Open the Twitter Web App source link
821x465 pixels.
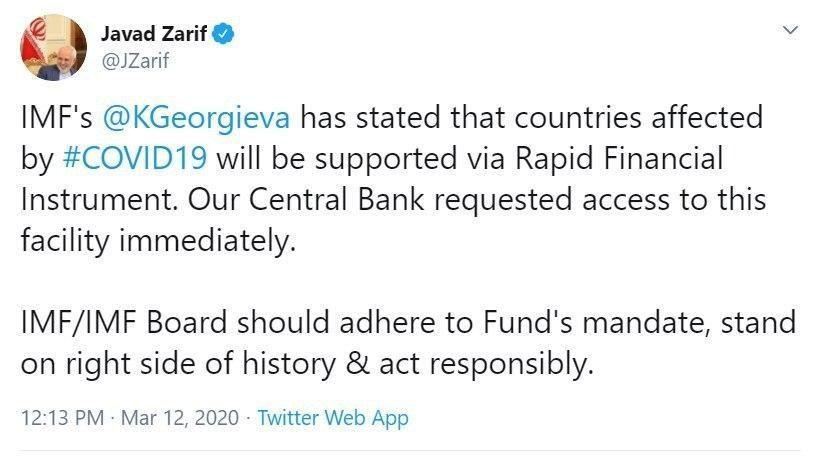tap(333, 418)
